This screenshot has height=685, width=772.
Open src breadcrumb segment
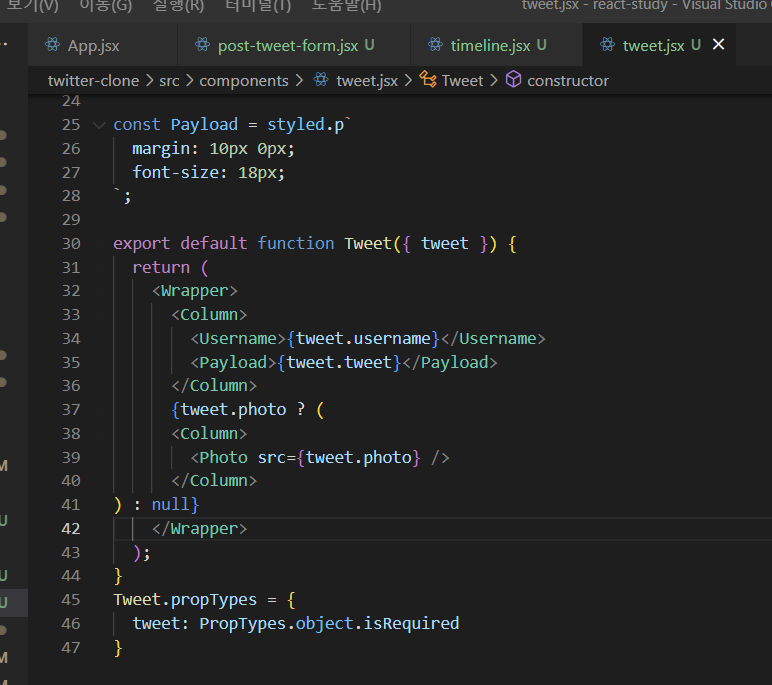(169, 81)
